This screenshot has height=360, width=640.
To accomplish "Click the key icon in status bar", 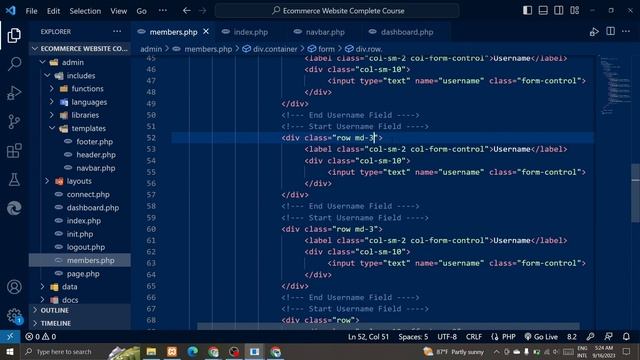I will (x=590, y=337).
